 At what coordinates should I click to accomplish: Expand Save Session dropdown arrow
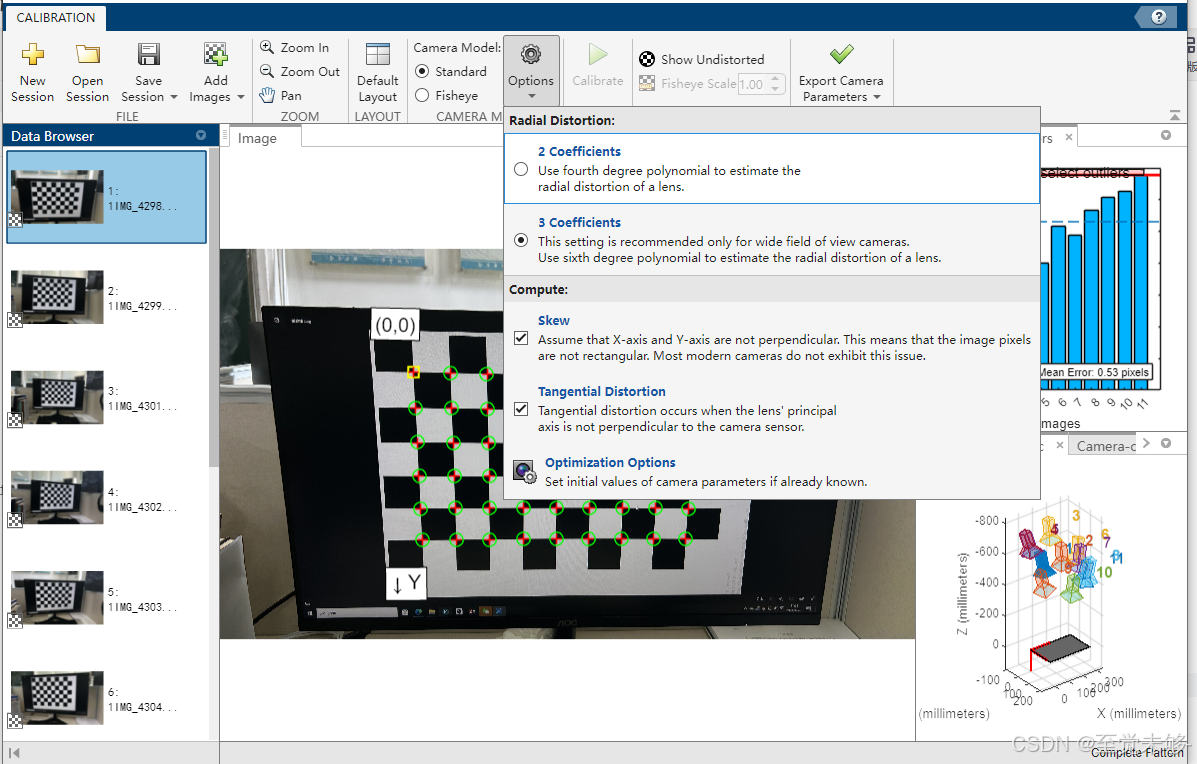[x=174, y=97]
